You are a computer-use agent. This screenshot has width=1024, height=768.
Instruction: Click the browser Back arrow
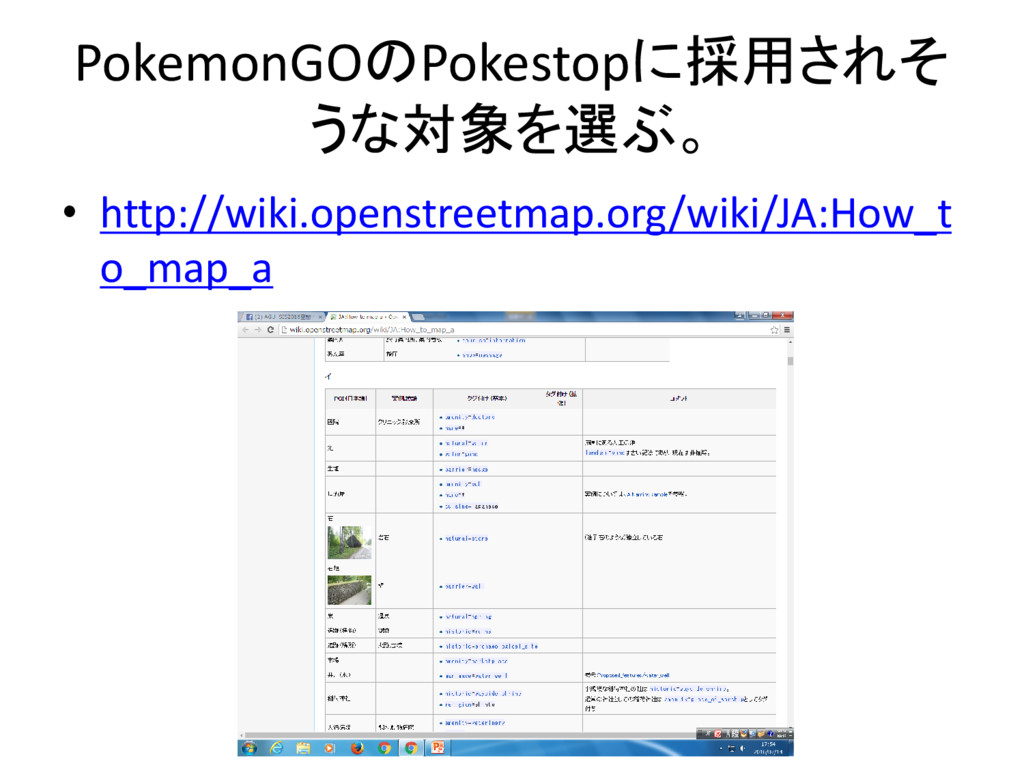[246, 330]
